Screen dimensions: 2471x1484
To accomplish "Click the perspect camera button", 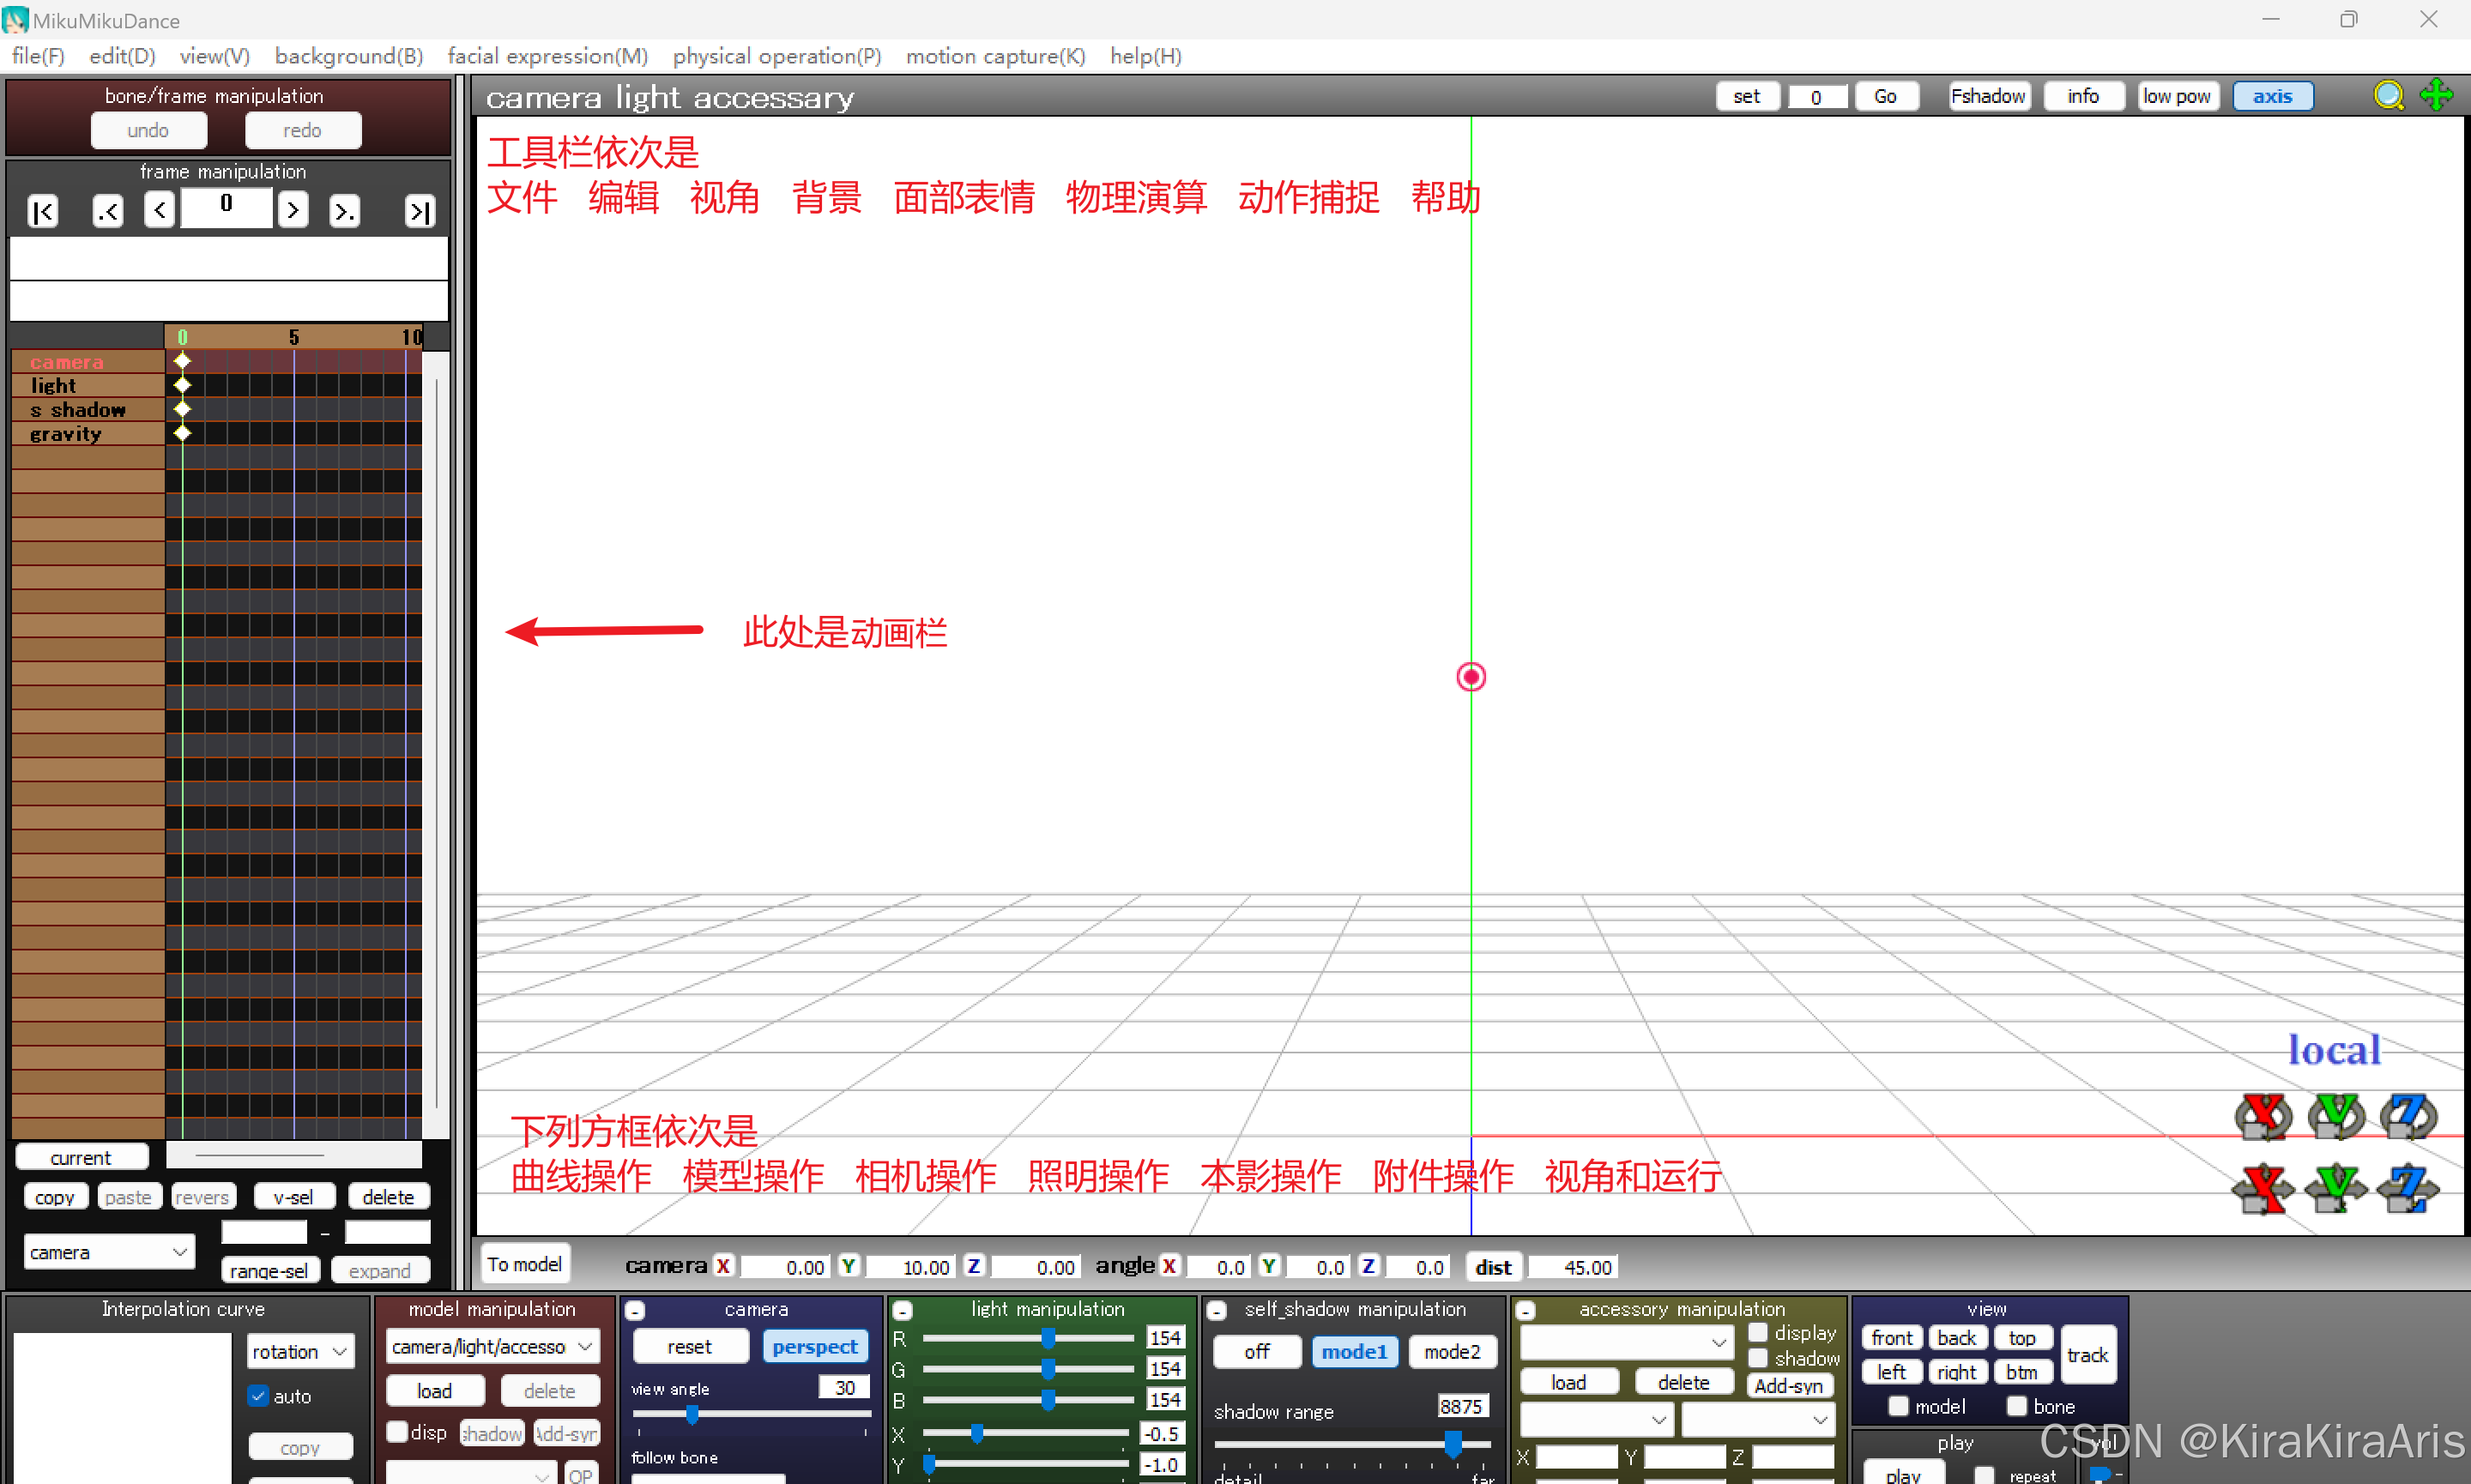I will pos(814,1347).
